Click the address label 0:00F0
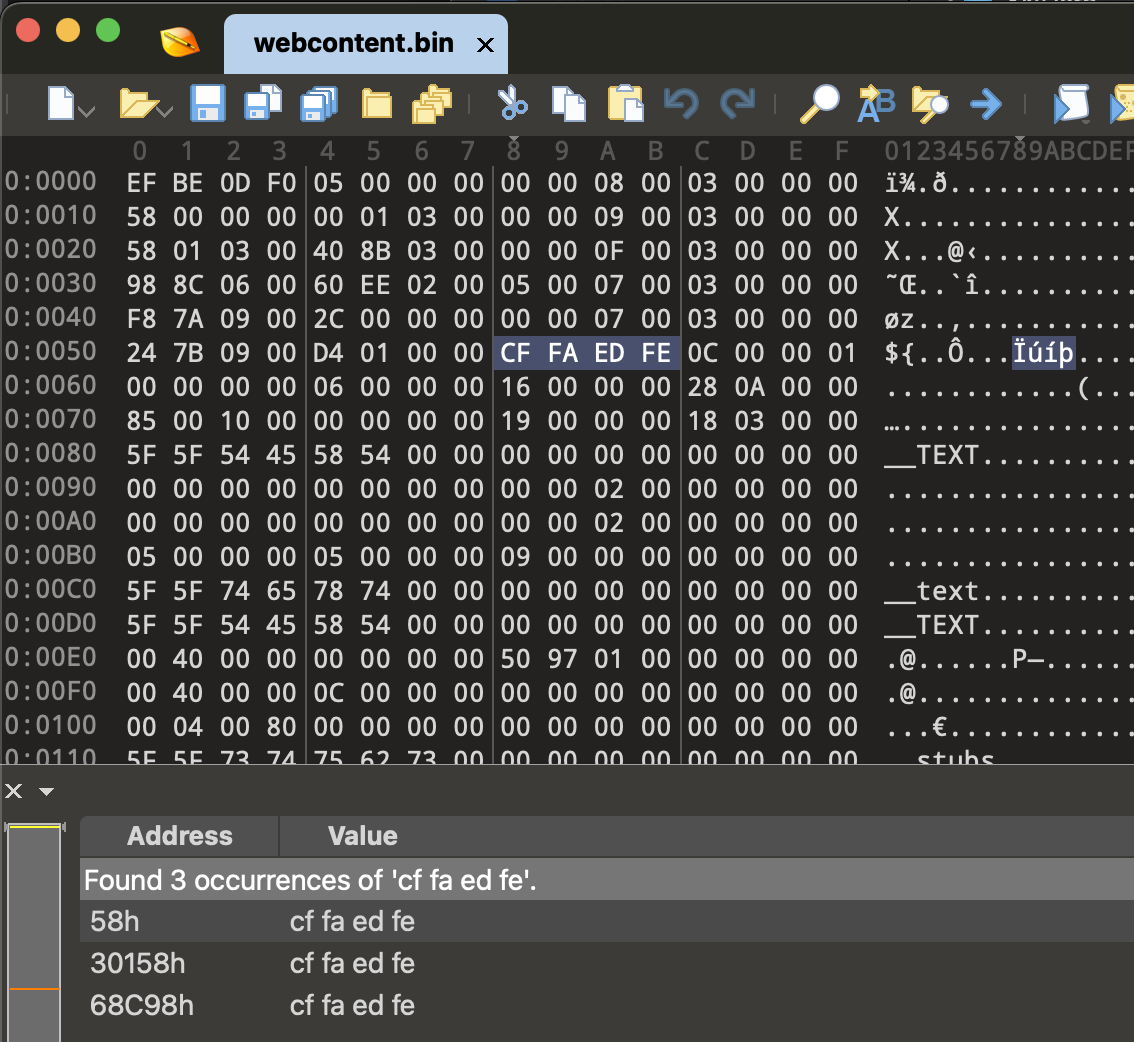Screen dimensions: 1134x1042 (51, 691)
